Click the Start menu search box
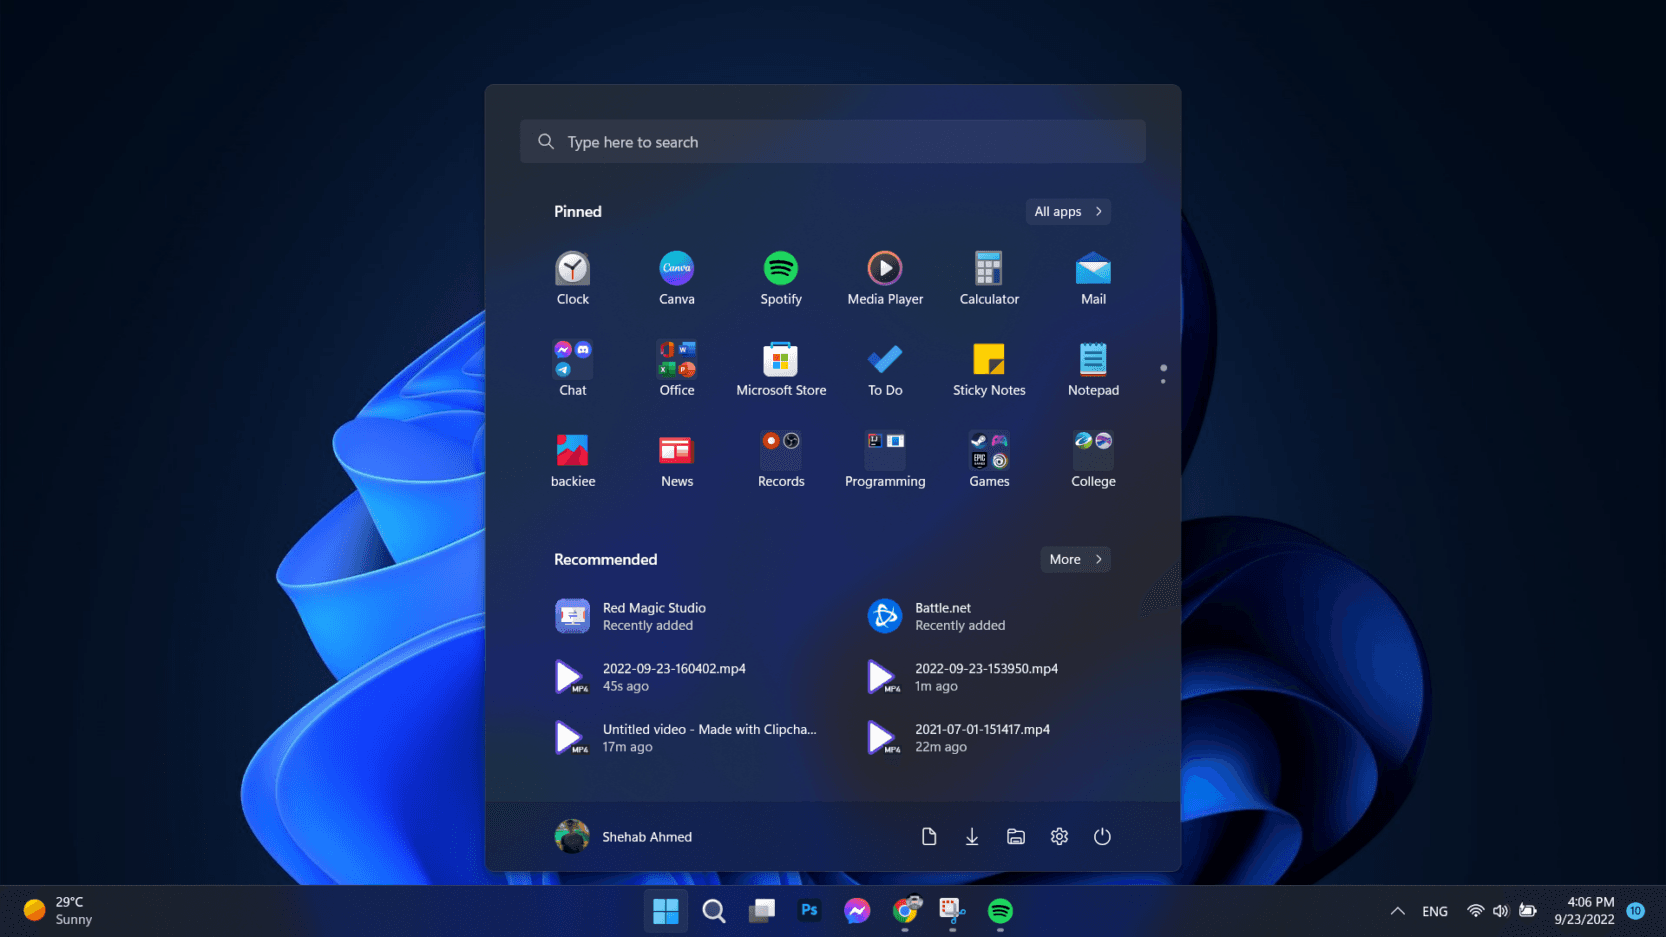The height and width of the screenshot is (937, 1666). 833,142
